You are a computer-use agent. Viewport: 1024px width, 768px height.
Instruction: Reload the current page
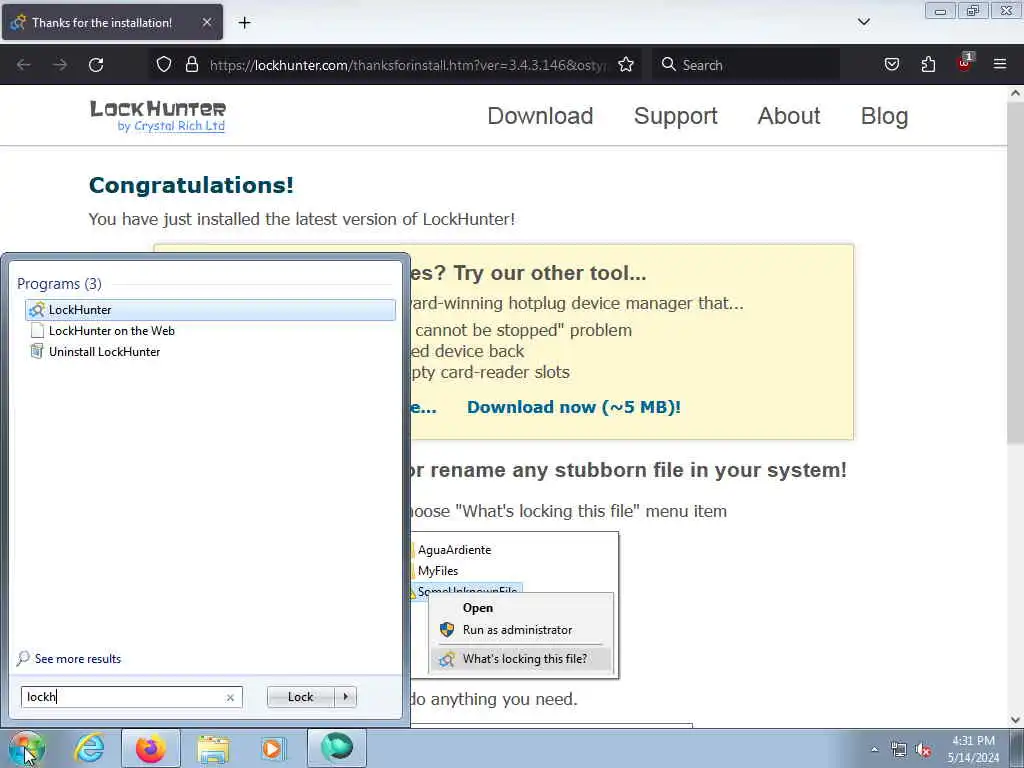click(x=96, y=65)
